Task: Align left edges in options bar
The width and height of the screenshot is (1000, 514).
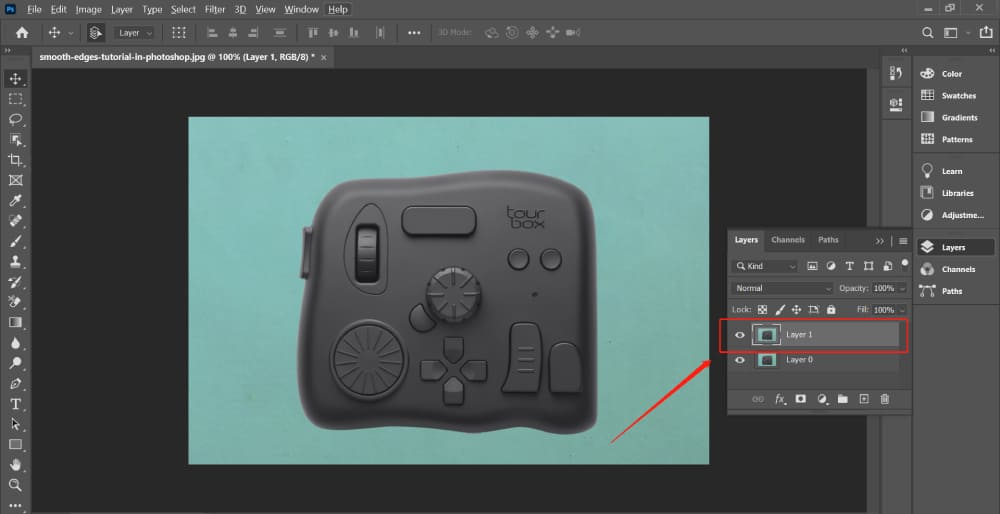Action: point(213,33)
